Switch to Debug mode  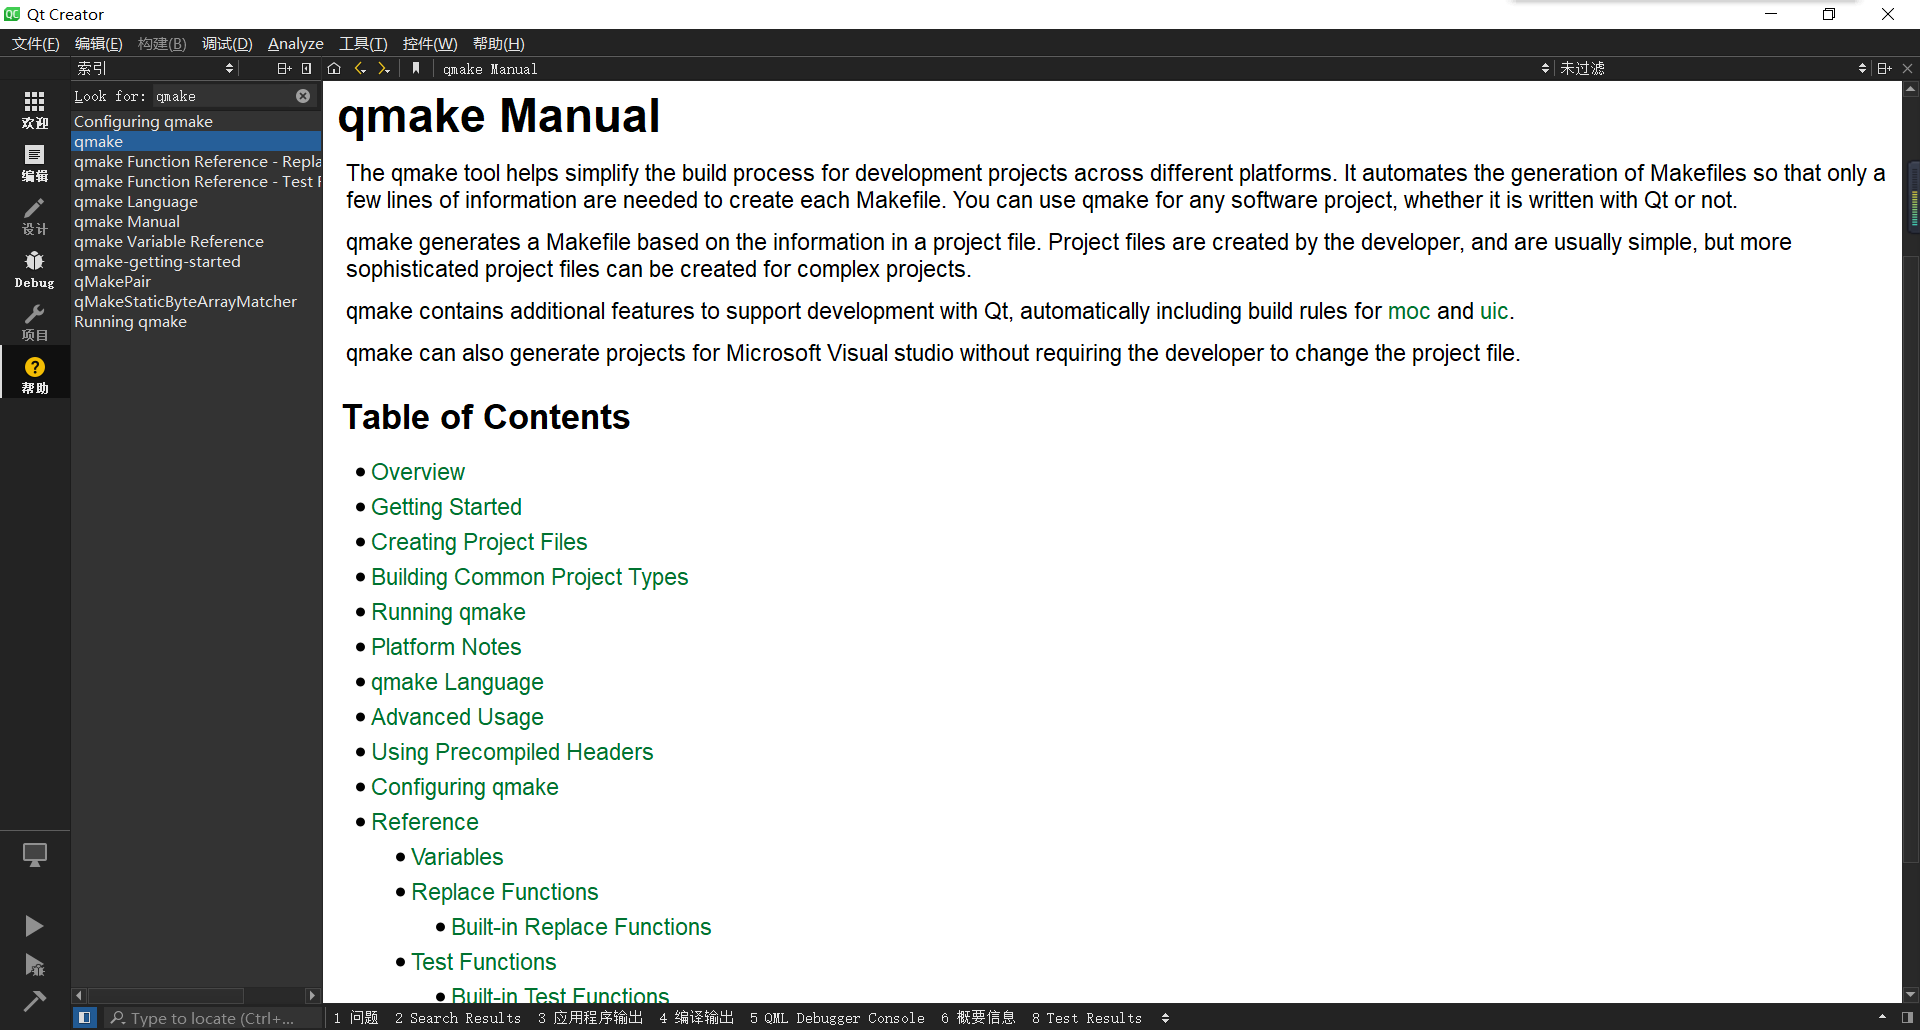coord(35,268)
